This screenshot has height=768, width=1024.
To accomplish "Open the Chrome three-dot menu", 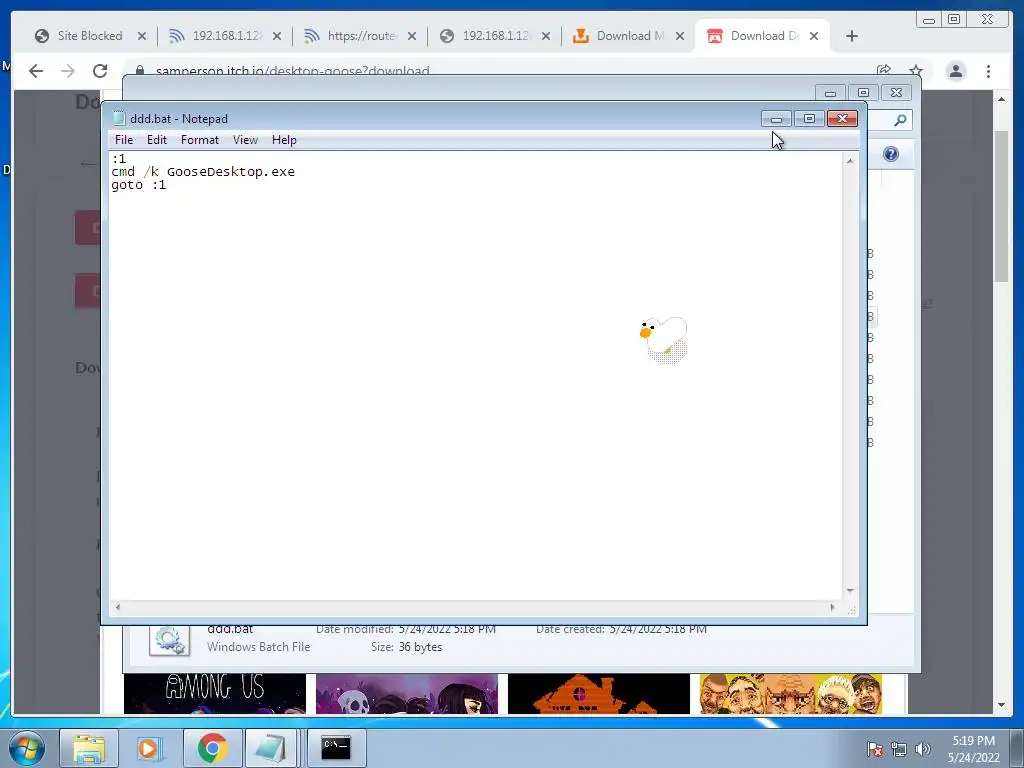I will [988, 71].
